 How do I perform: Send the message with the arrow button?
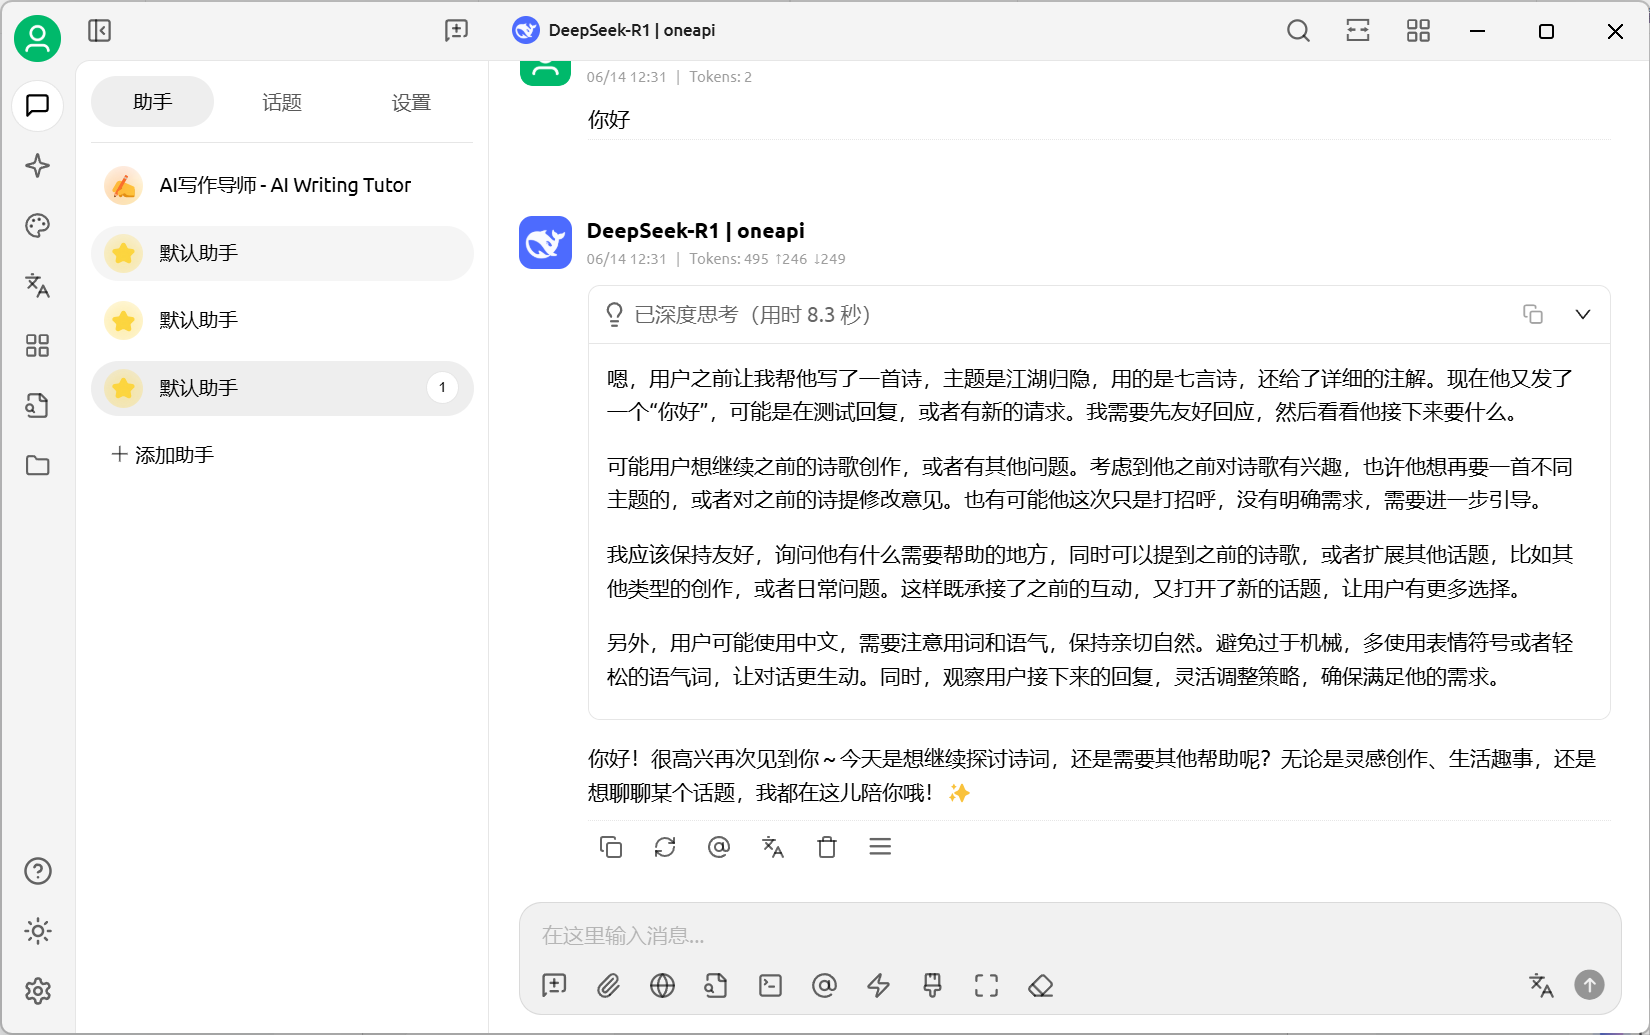pos(1589,985)
